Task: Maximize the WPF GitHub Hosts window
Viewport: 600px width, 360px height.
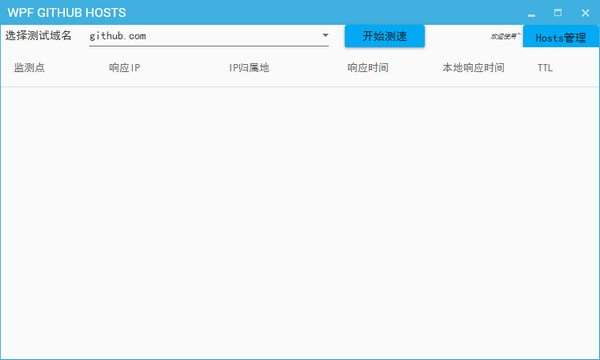Action: pos(558,13)
